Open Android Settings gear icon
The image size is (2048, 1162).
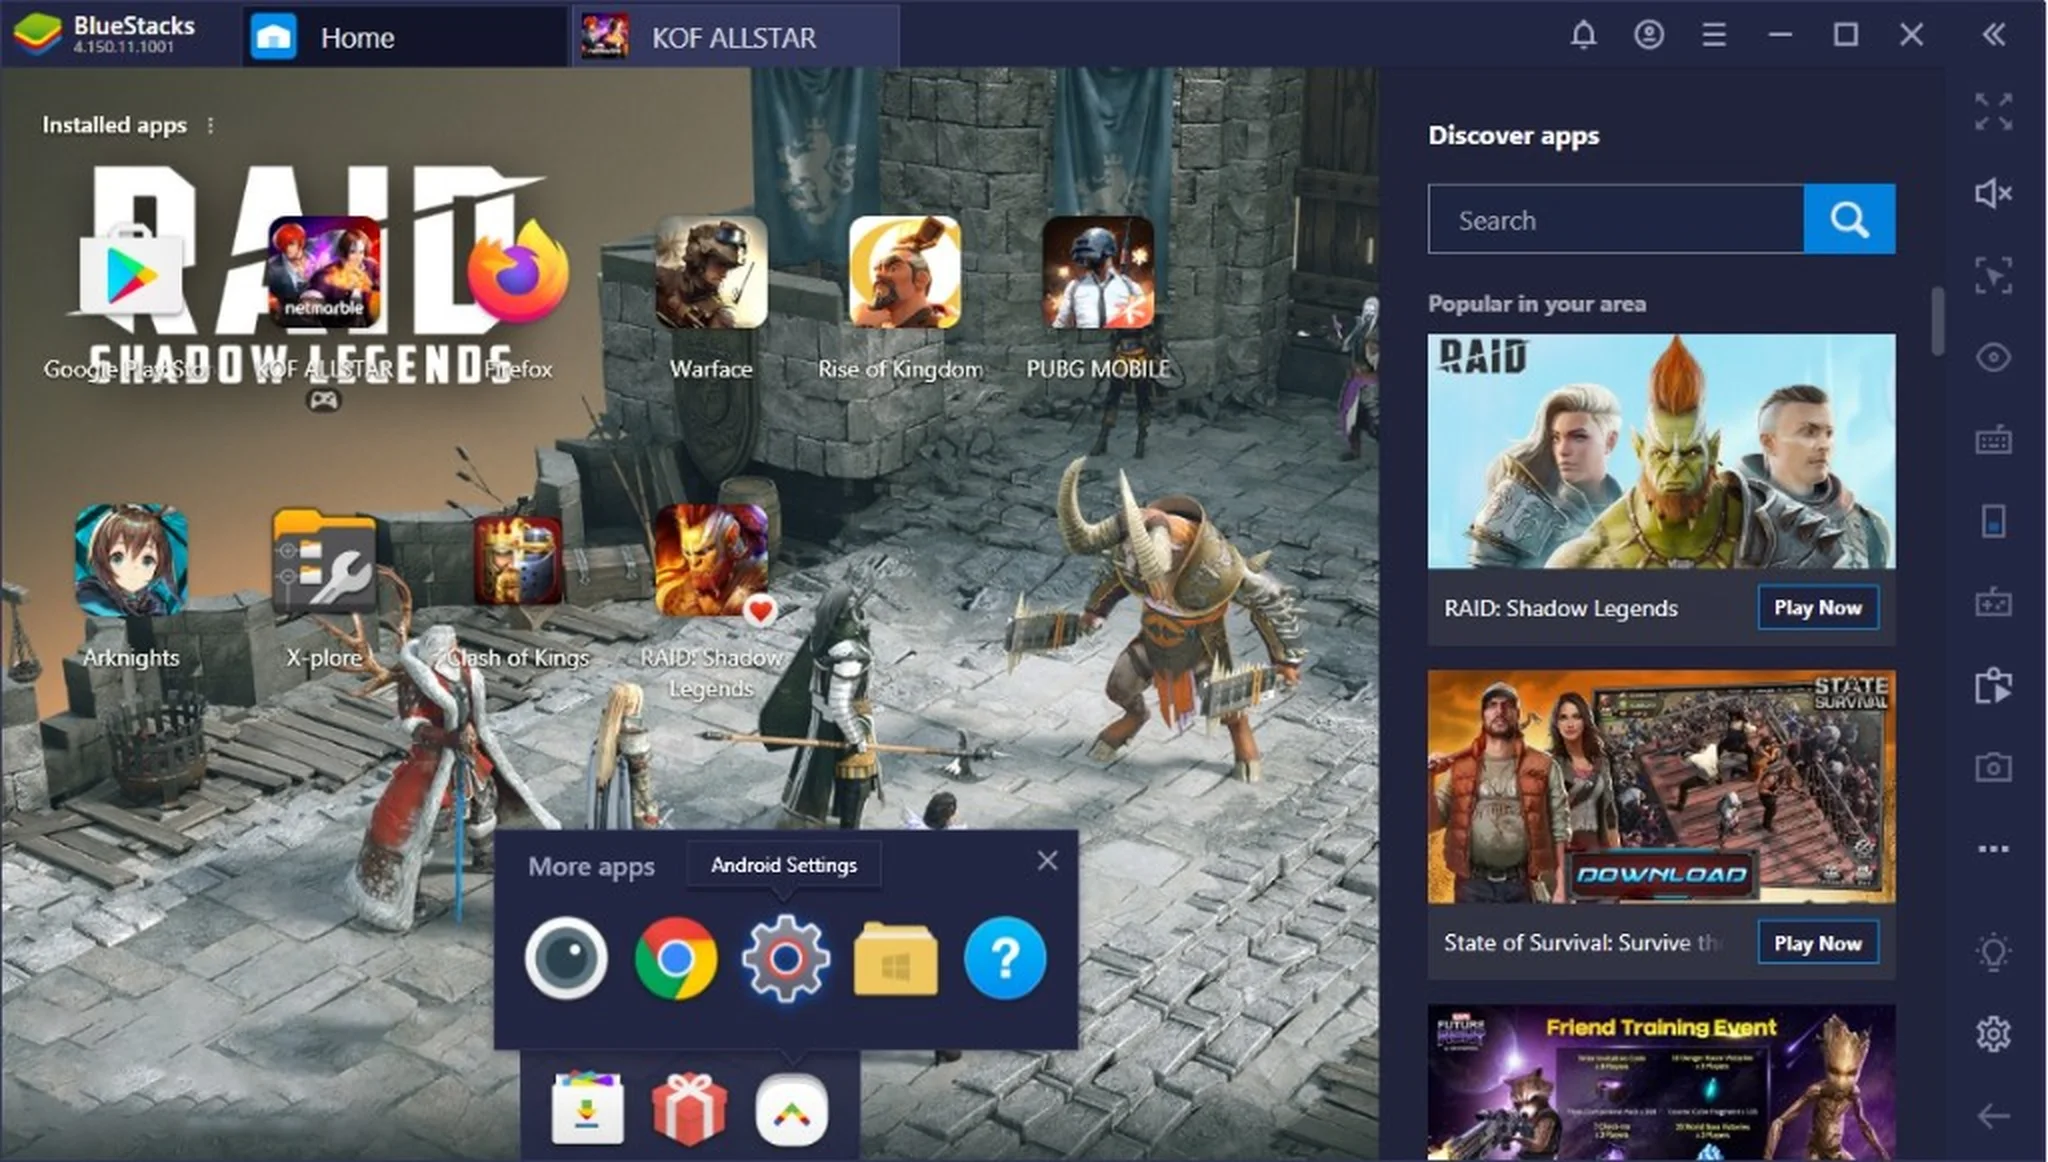pos(785,958)
